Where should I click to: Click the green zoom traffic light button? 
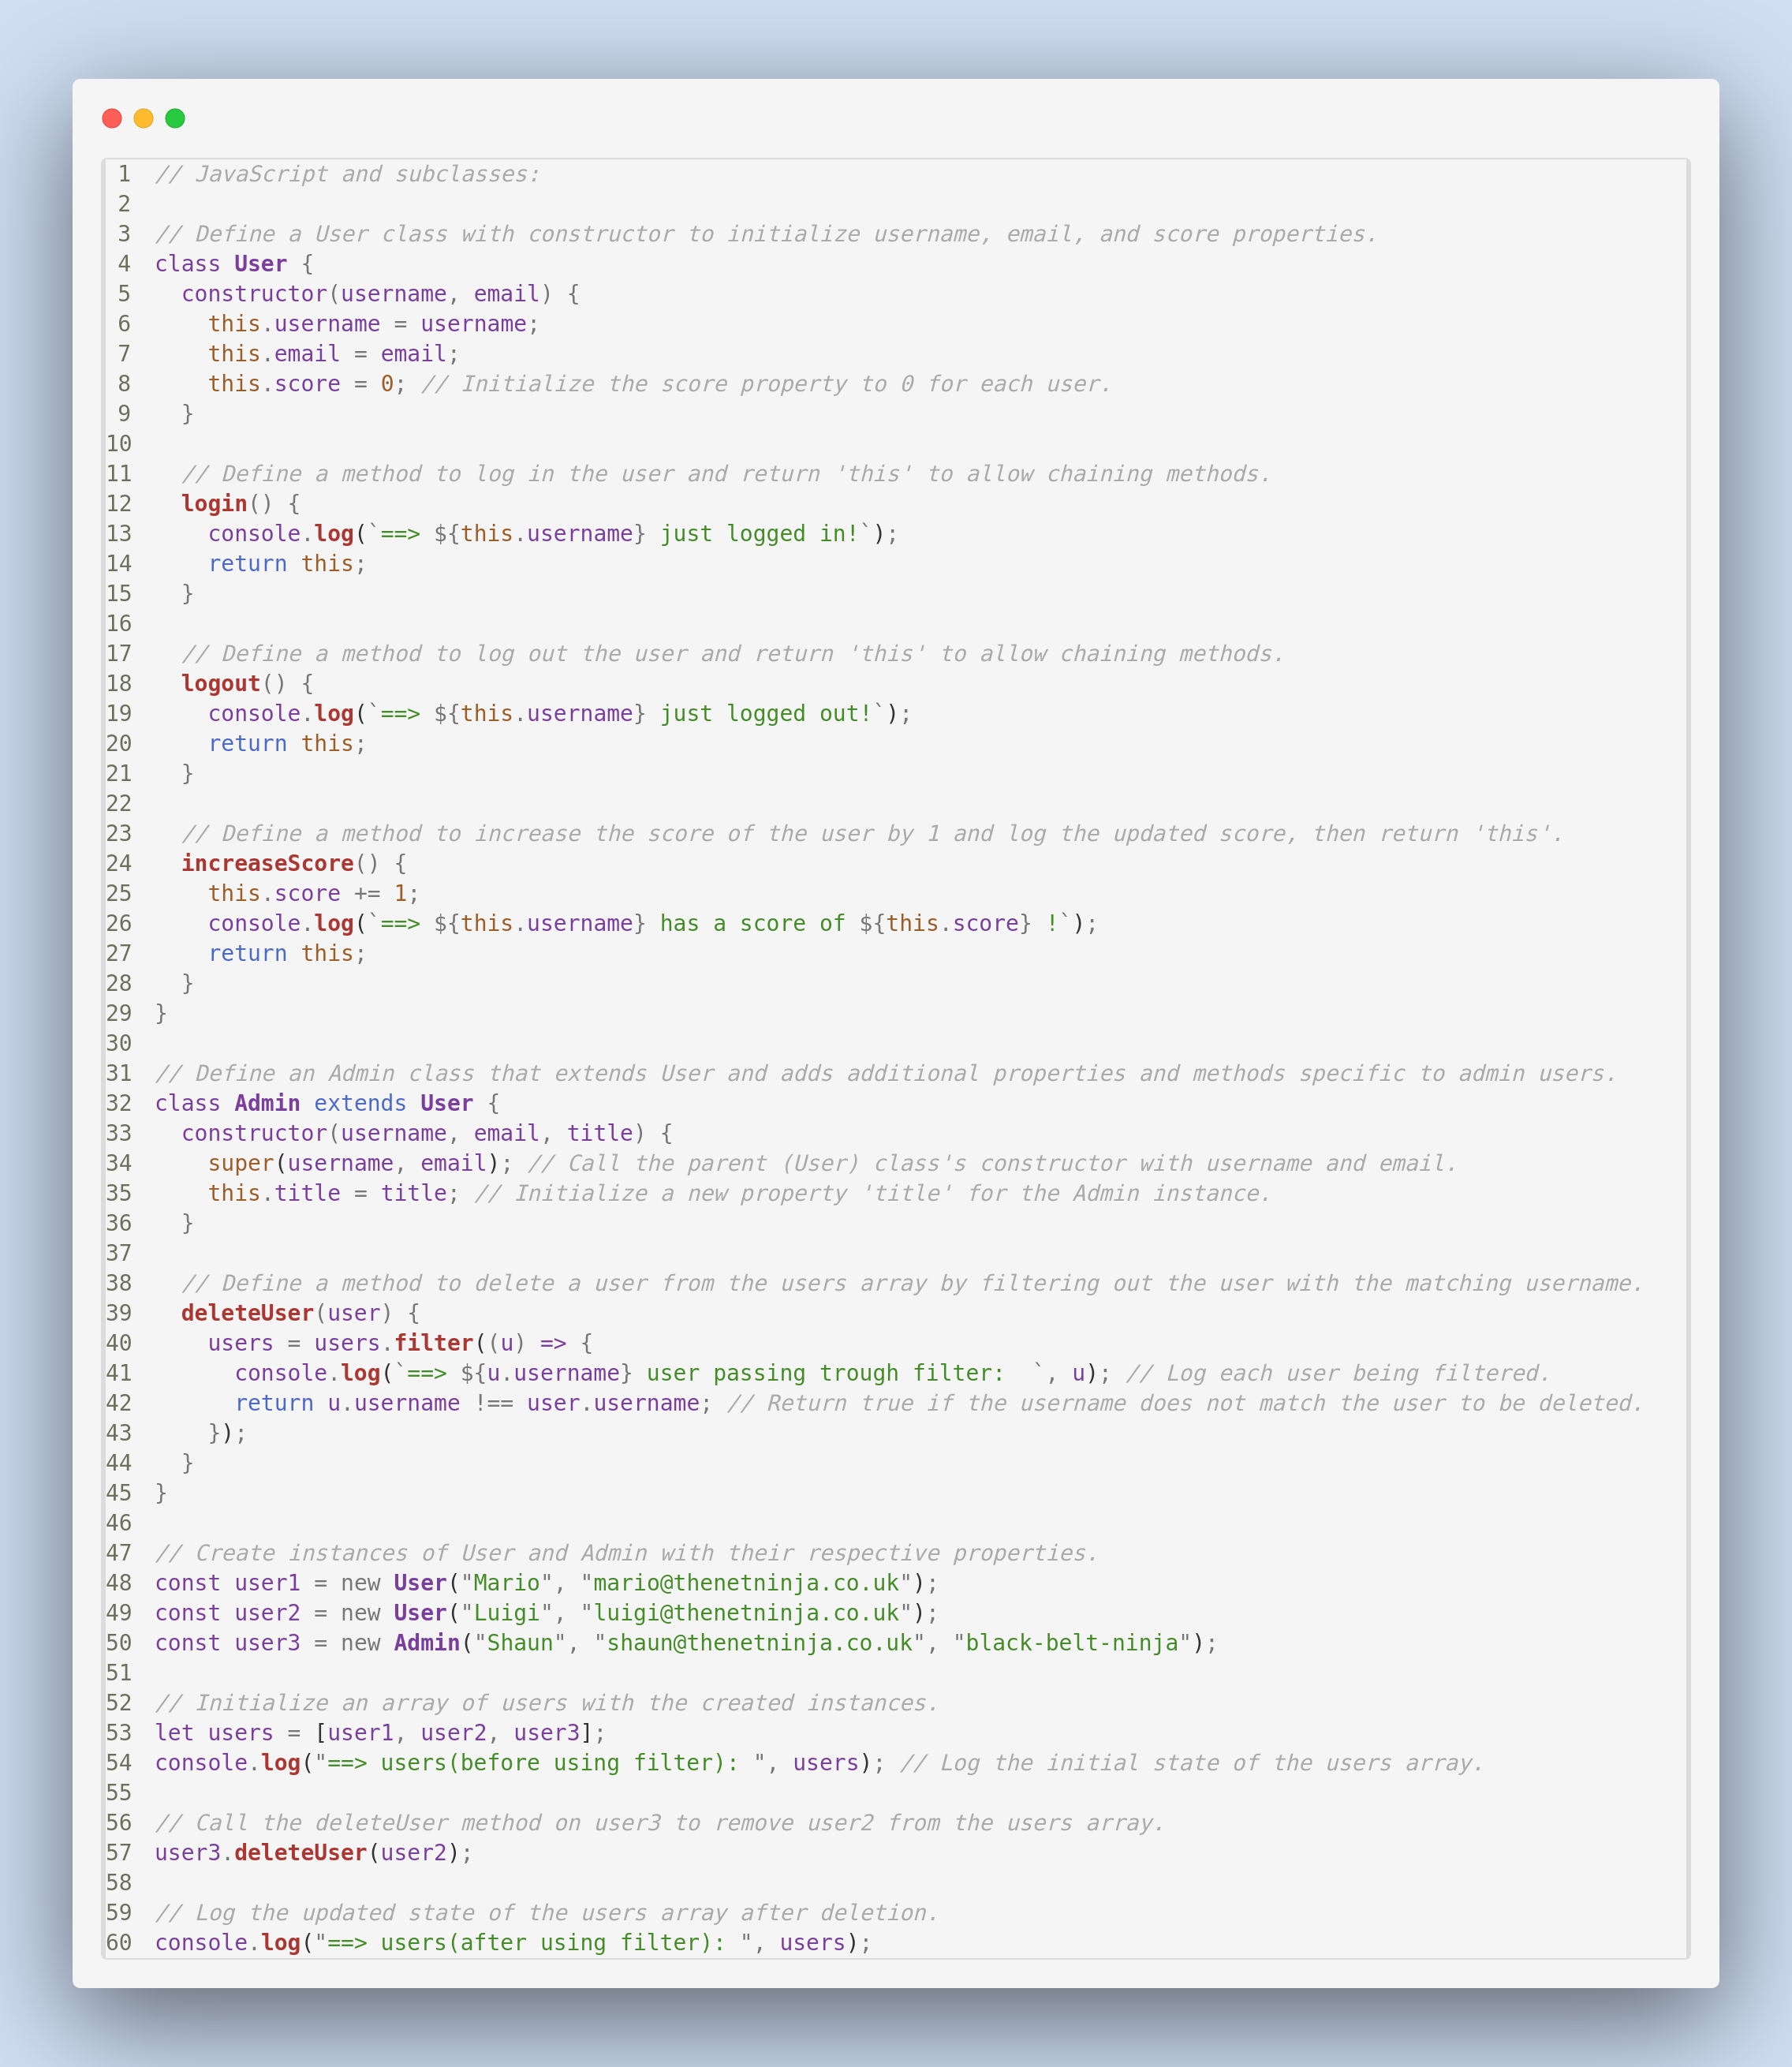point(175,118)
